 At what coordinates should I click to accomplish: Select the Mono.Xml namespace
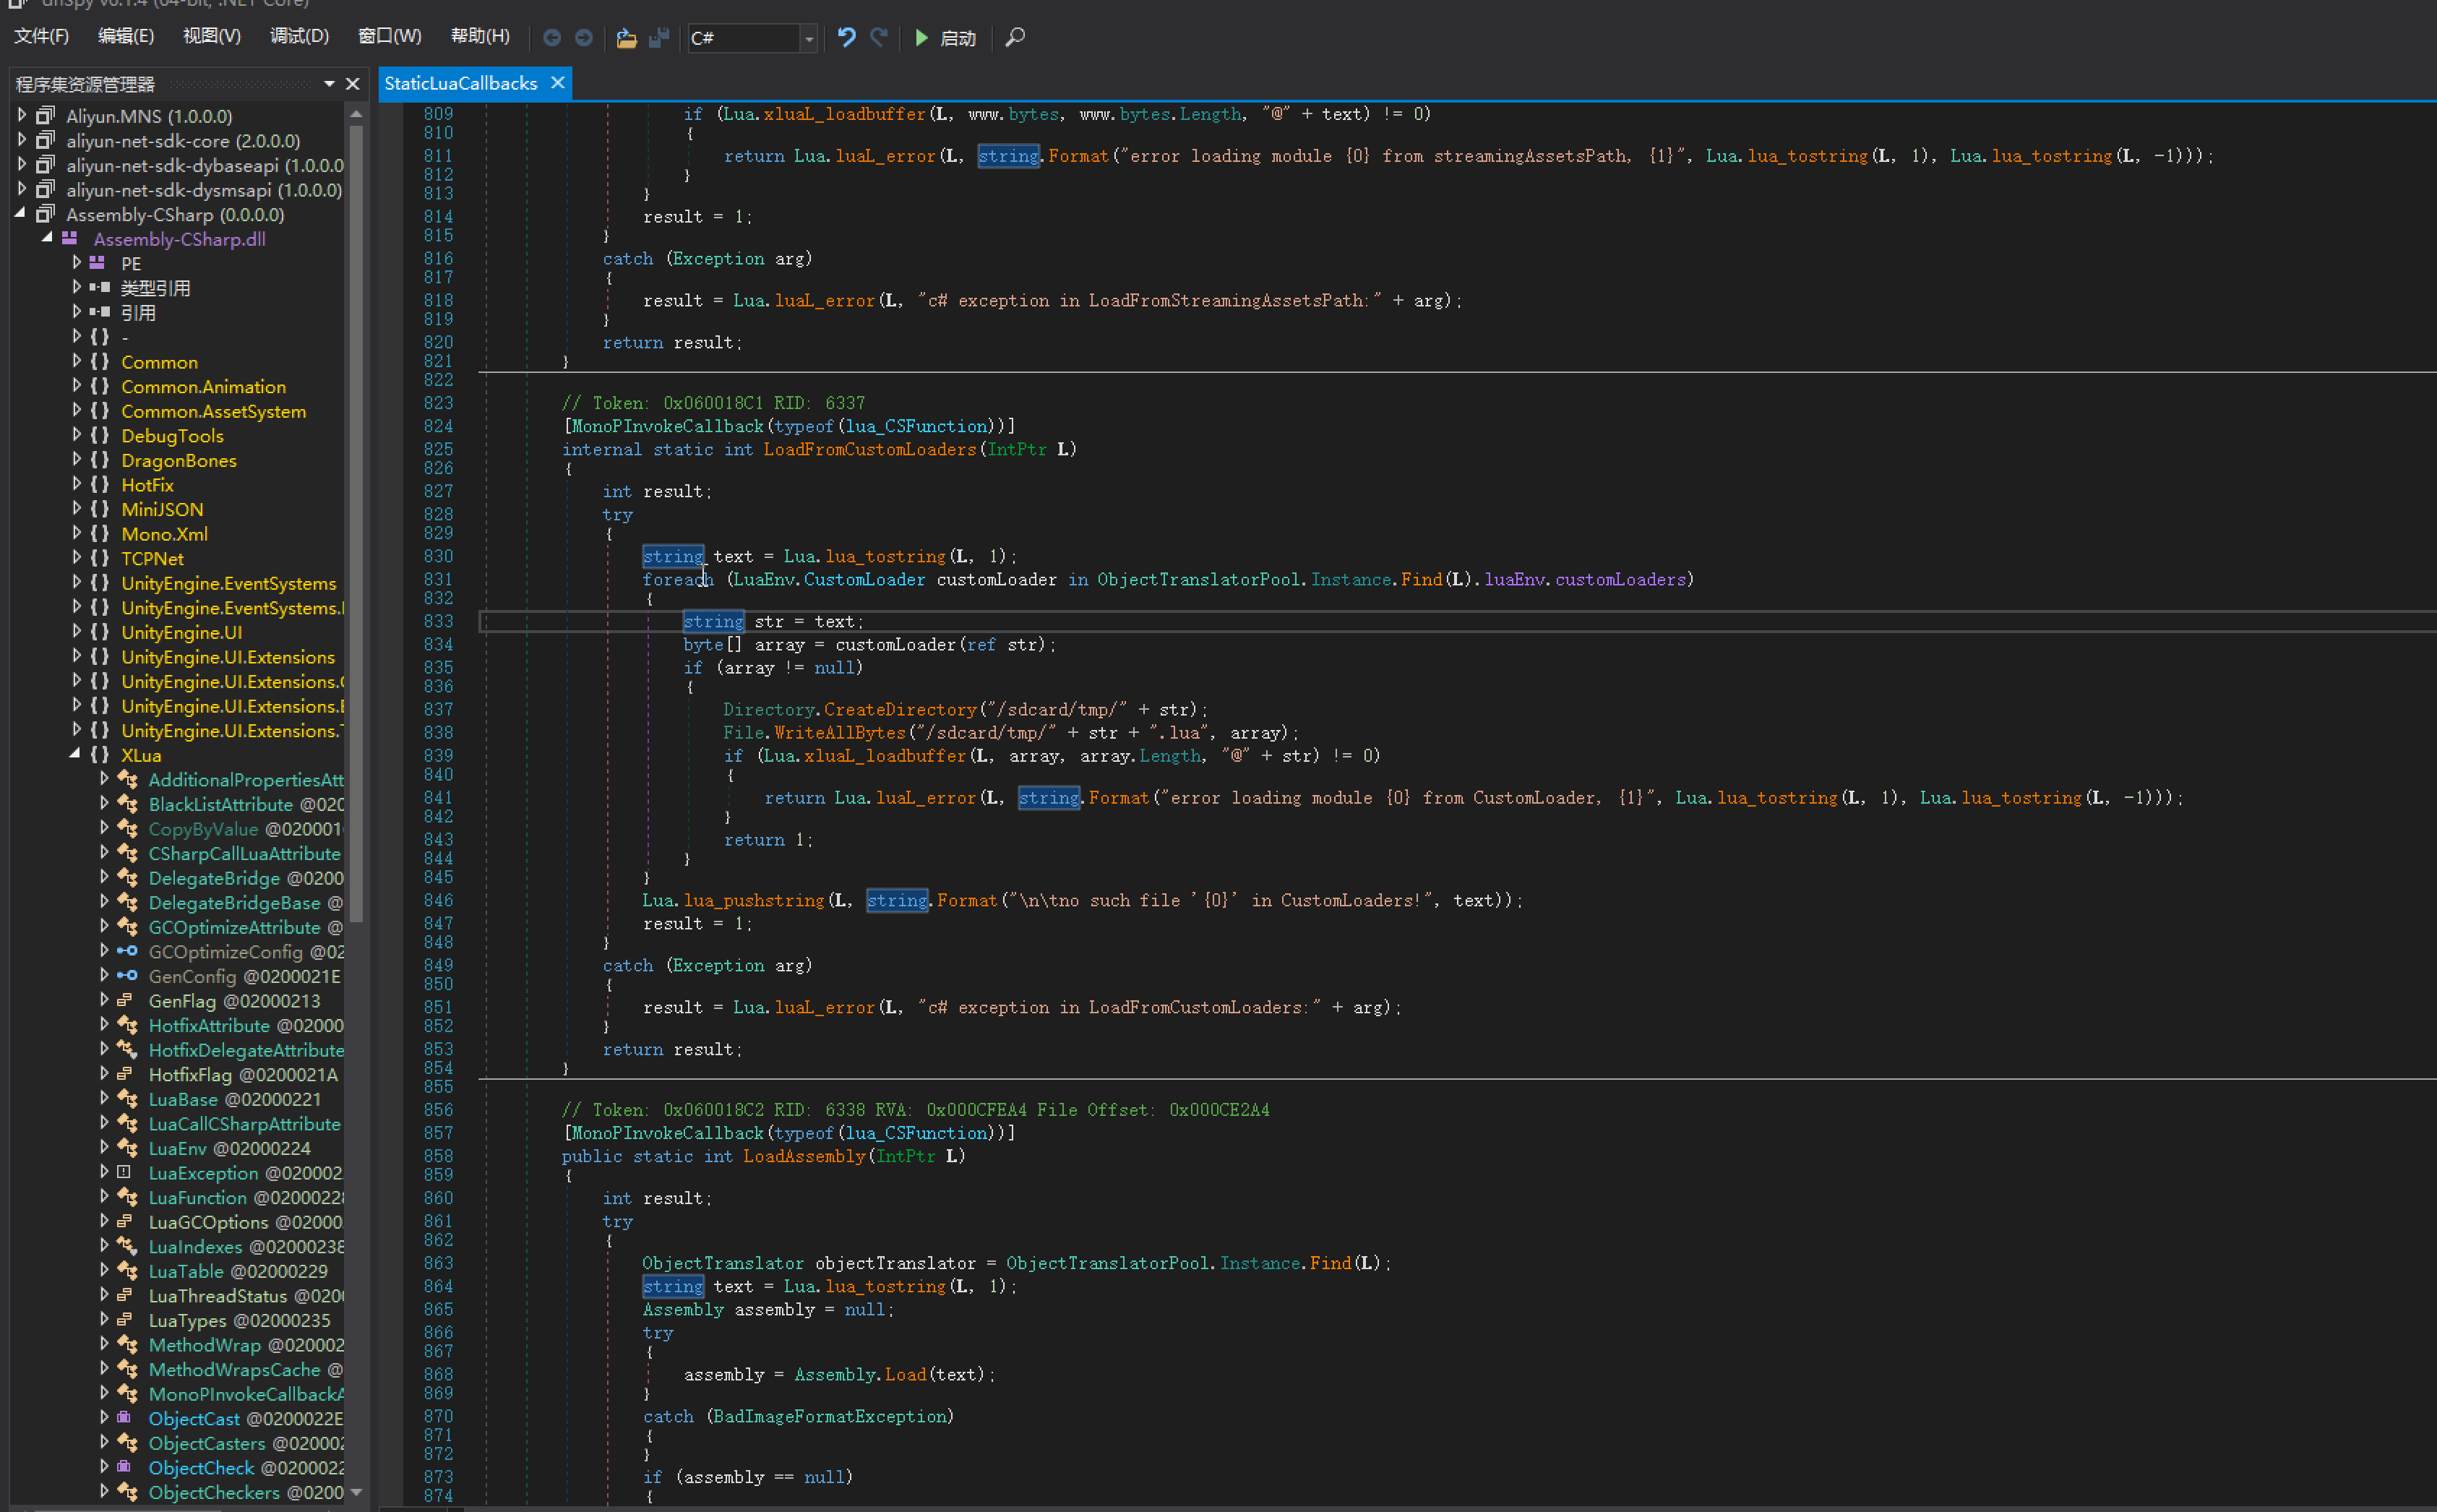[164, 534]
